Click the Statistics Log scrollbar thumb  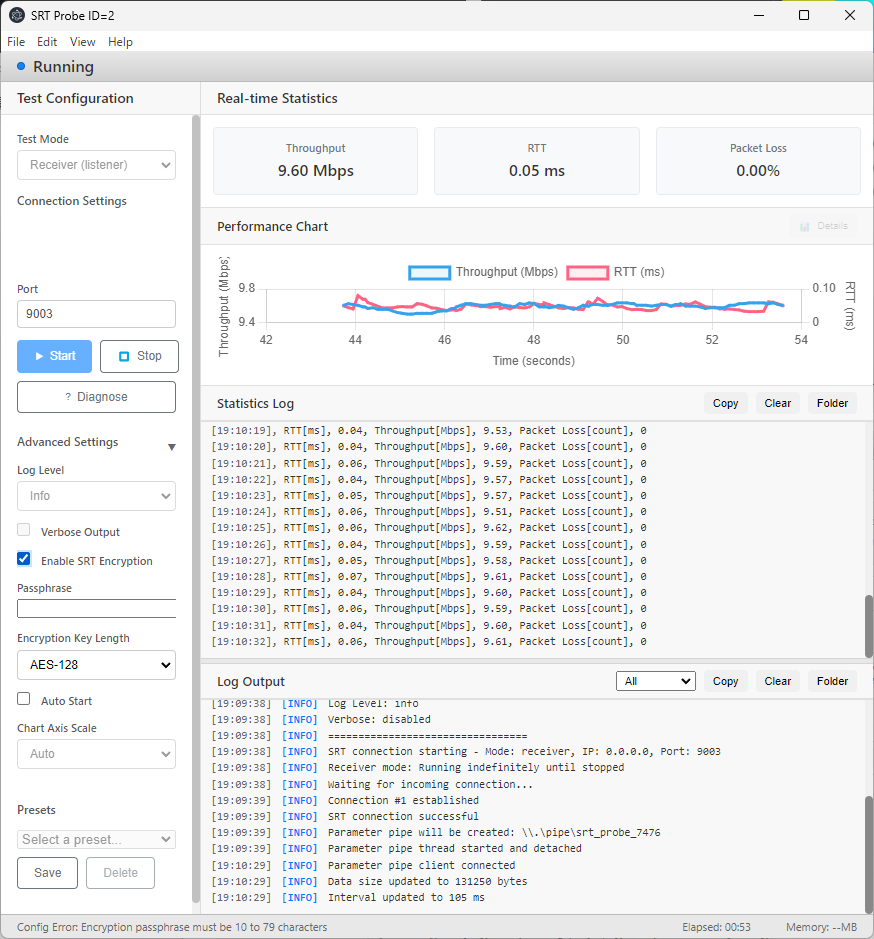click(869, 626)
